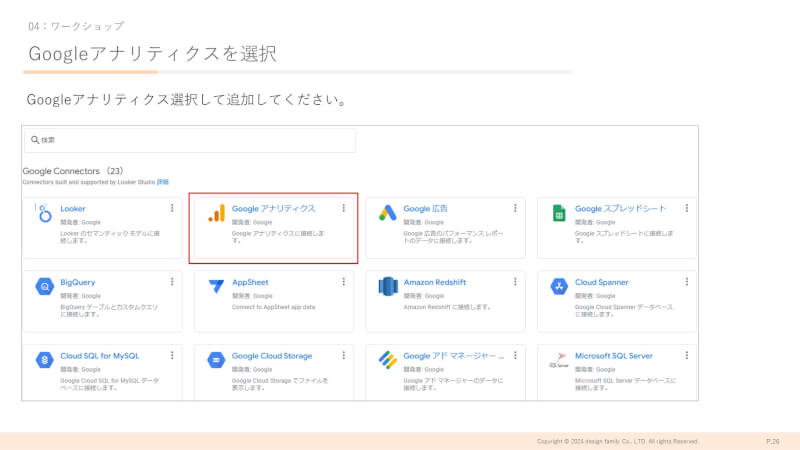Click the Microsoft SQL Server icon
Screen dimensions: 800x450
pyautogui.click(x=559, y=360)
